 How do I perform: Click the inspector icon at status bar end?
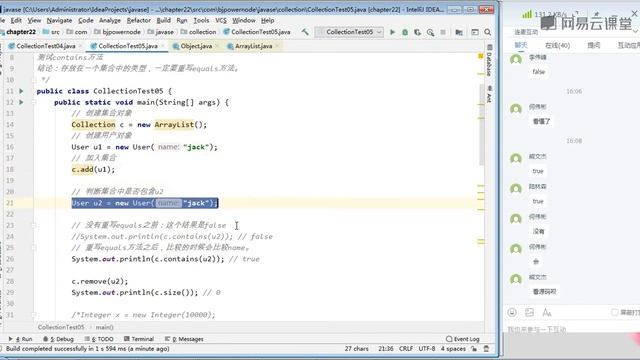[x=486, y=349]
